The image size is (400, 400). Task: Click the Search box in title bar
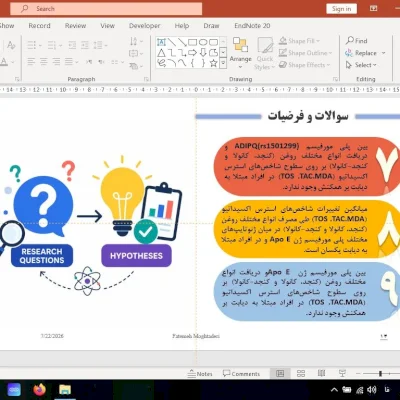[106, 9]
